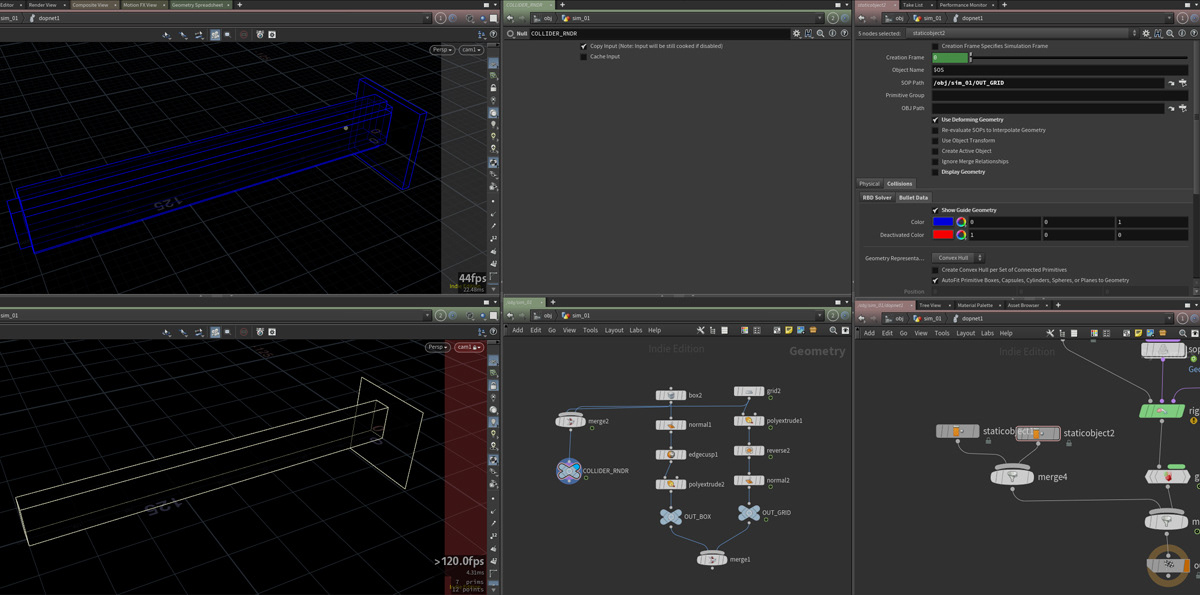Image resolution: width=1200 pixels, height=595 pixels.
Task: Switch to Bullet Data tab
Action: (x=913, y=198)
